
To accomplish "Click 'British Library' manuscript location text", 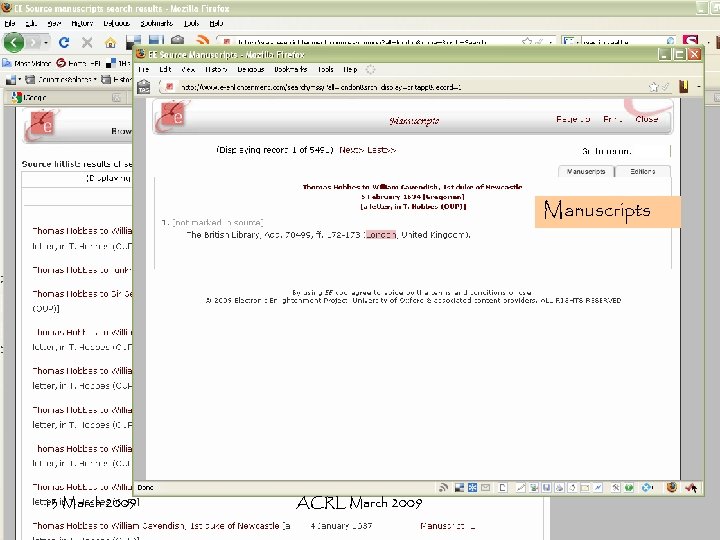I will (x=224, y=235).
